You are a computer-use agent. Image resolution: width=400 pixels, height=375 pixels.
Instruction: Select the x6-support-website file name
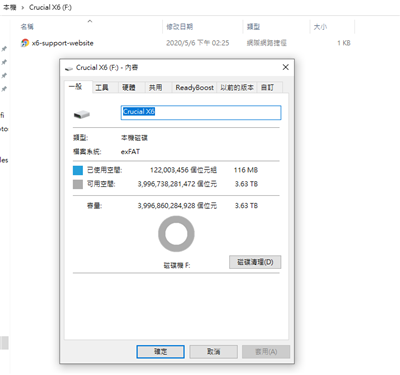click(63, 43)
